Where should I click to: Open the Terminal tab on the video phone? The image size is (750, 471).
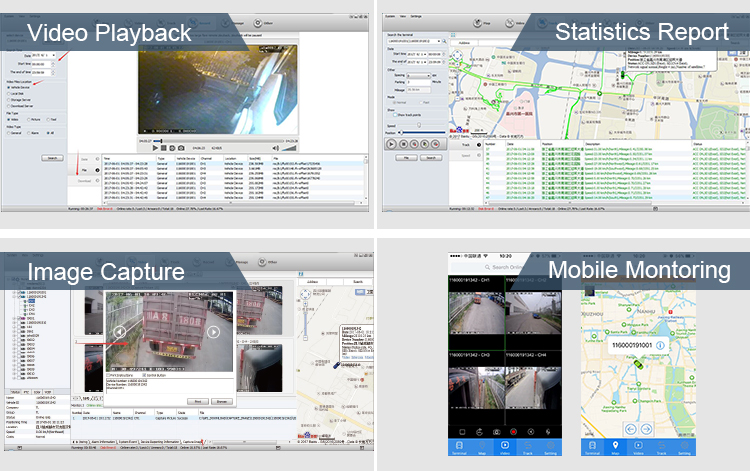pyautogui.click(x=459, y=448)
